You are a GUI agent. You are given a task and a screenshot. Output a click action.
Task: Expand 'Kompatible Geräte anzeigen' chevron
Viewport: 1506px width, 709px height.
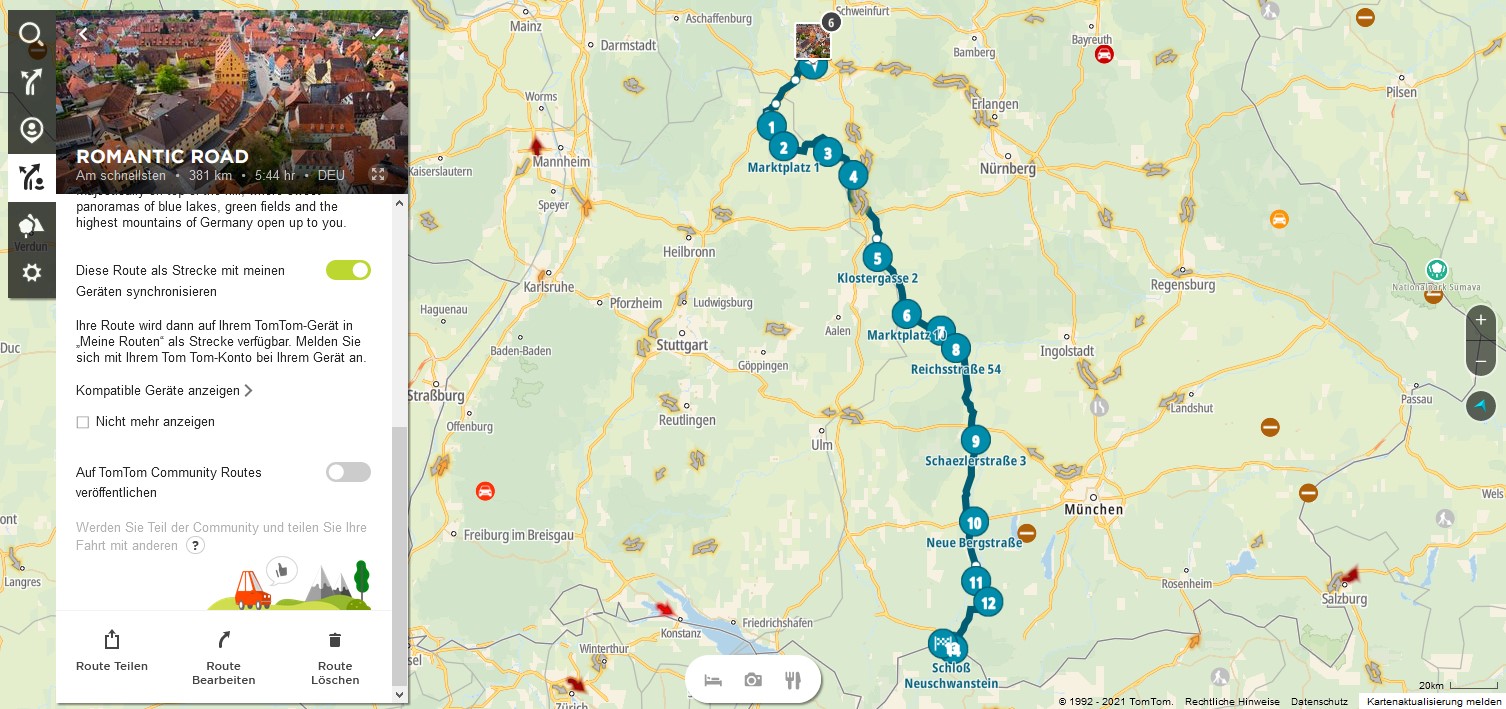[248, 391]
